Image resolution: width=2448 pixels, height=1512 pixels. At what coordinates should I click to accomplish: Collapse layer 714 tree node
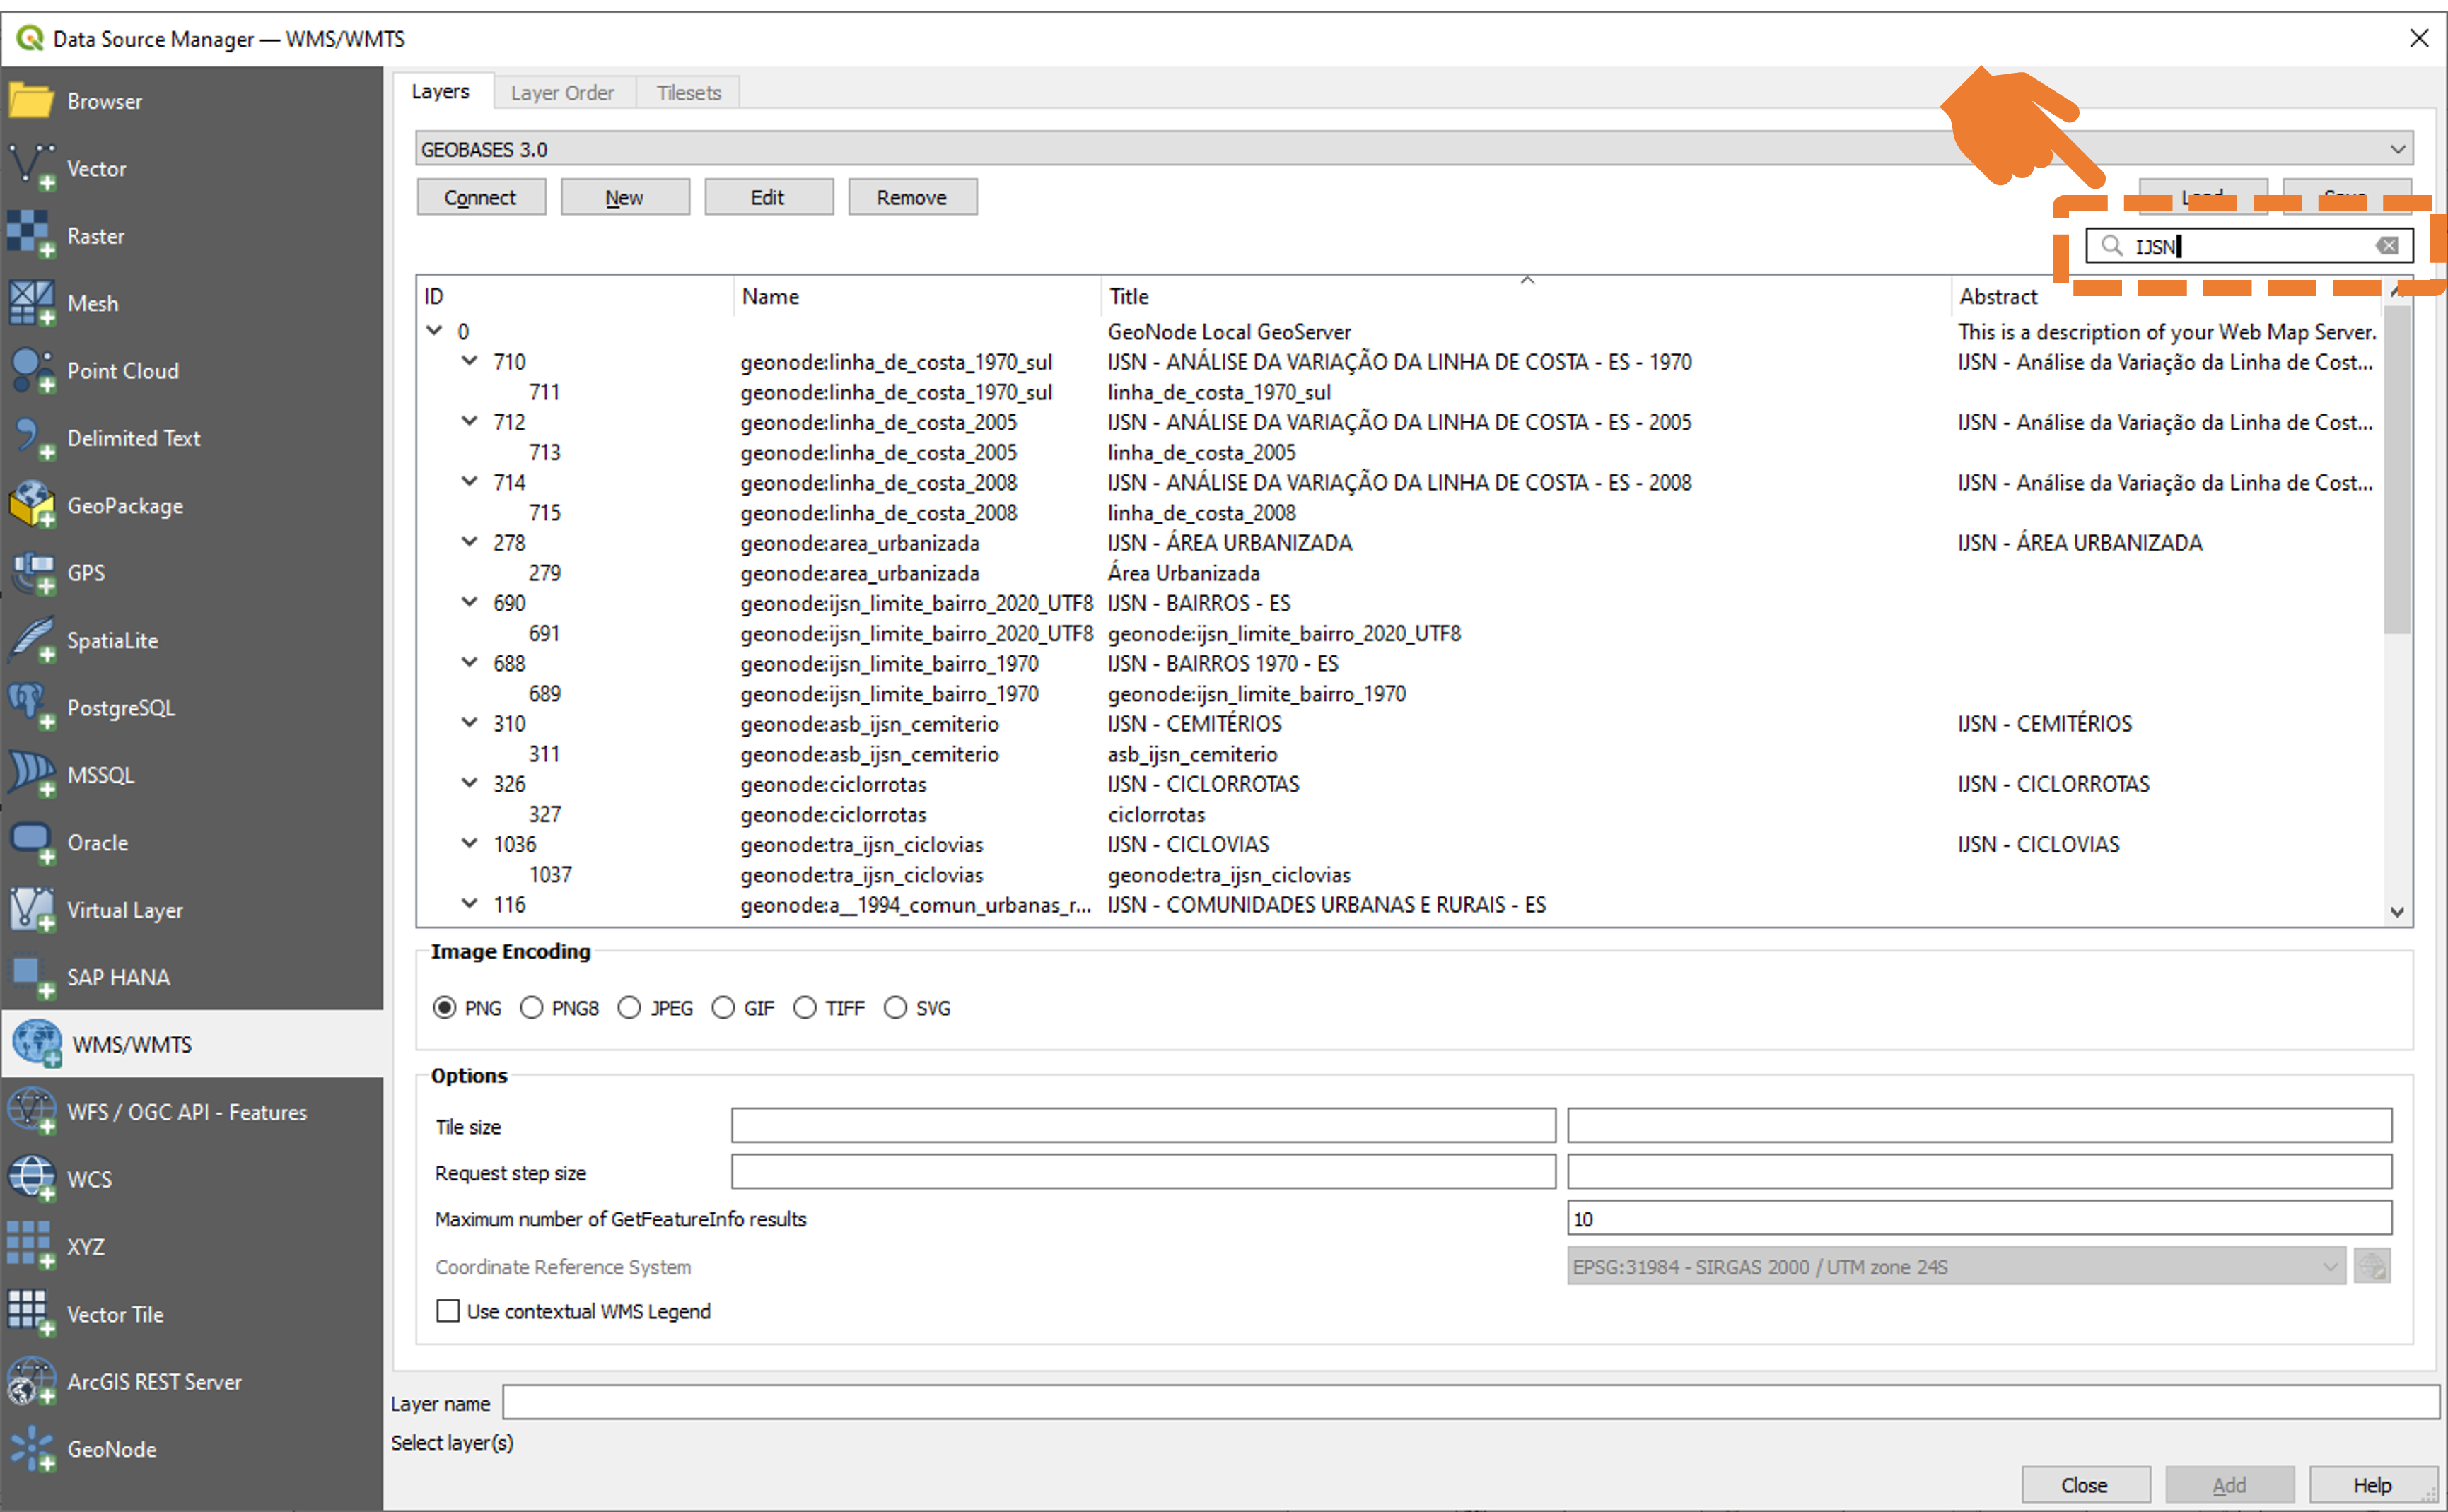[469, 482]
